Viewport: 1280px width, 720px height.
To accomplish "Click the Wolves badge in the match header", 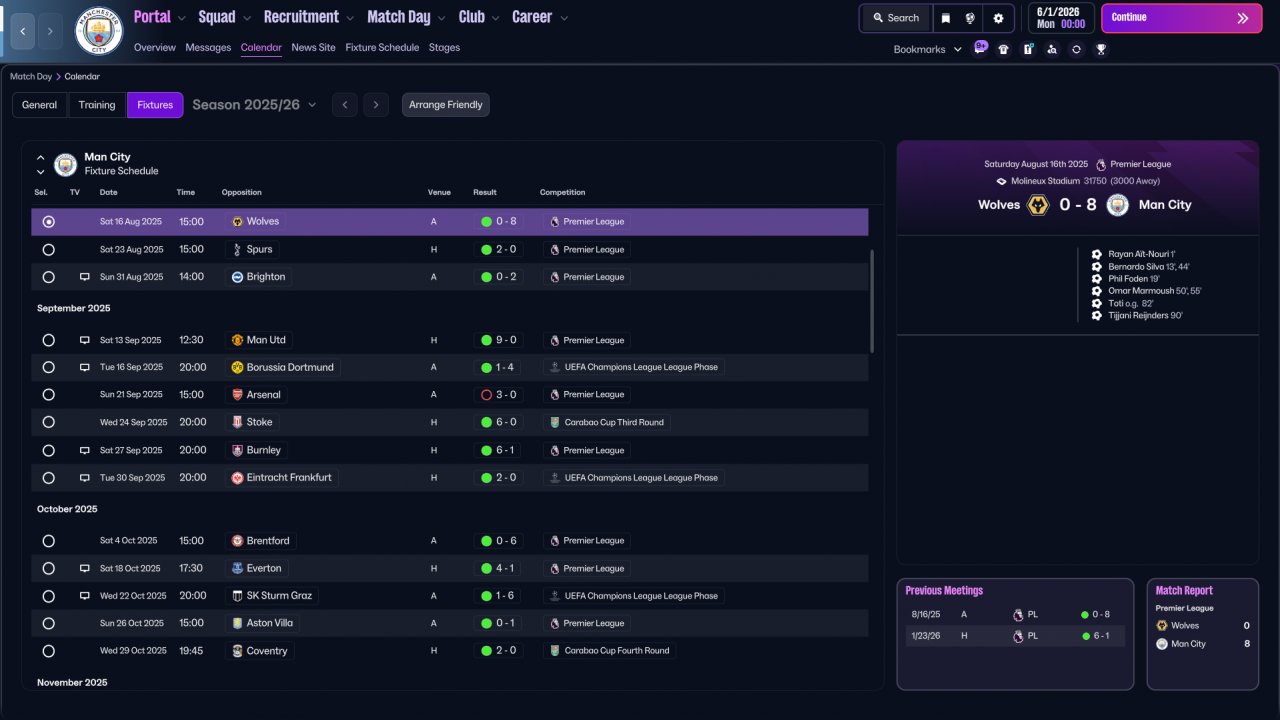I will [x=1038, y=205].
